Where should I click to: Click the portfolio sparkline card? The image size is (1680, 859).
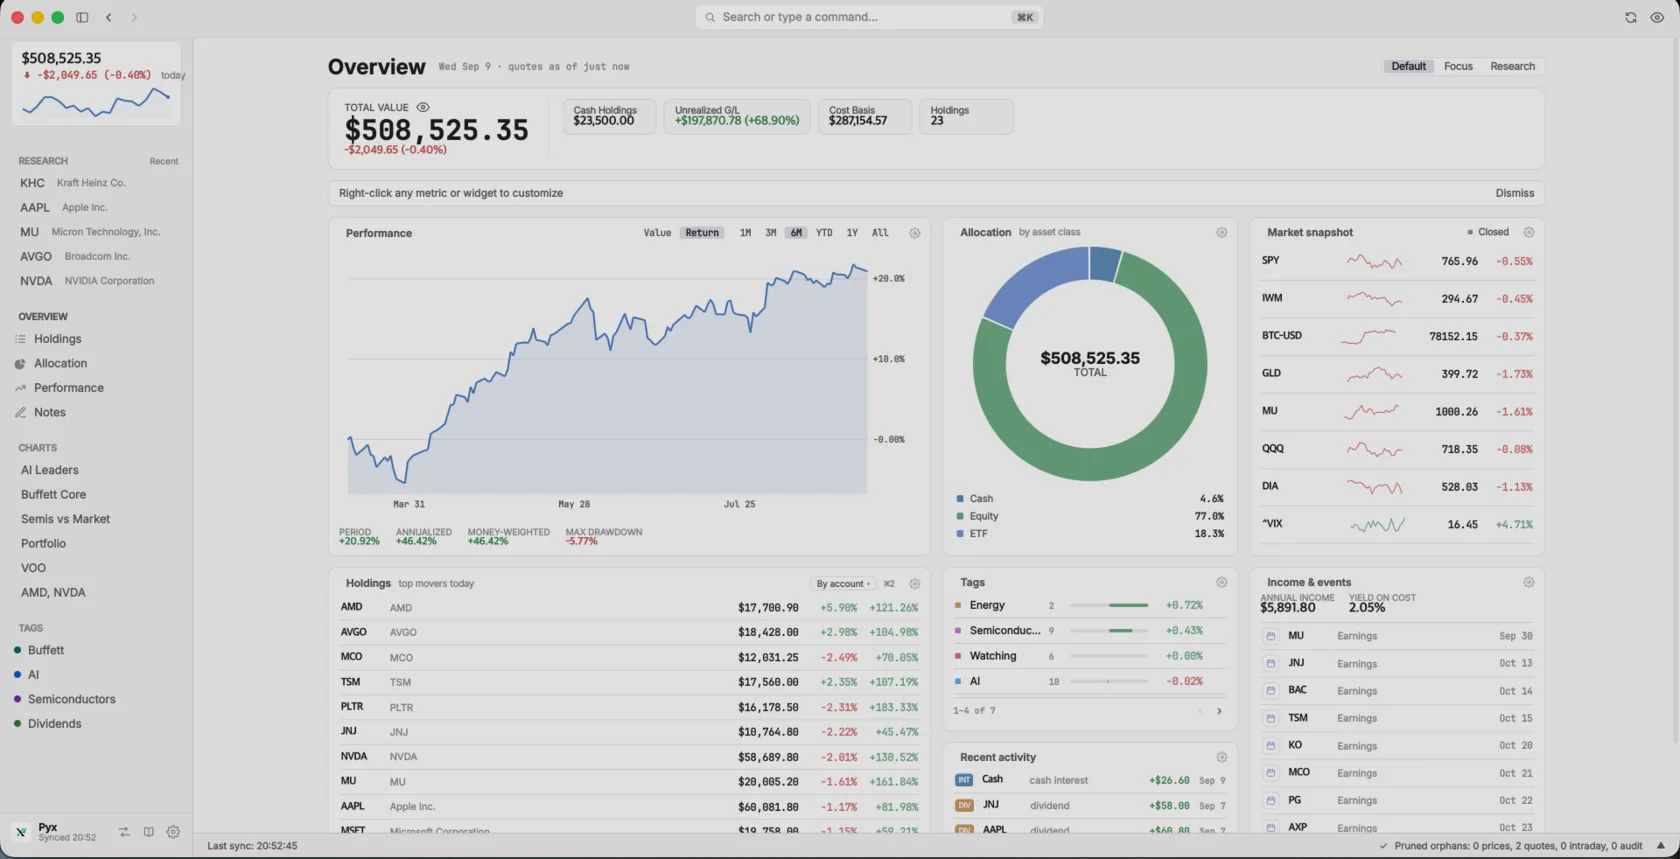(x=96, y=84)
